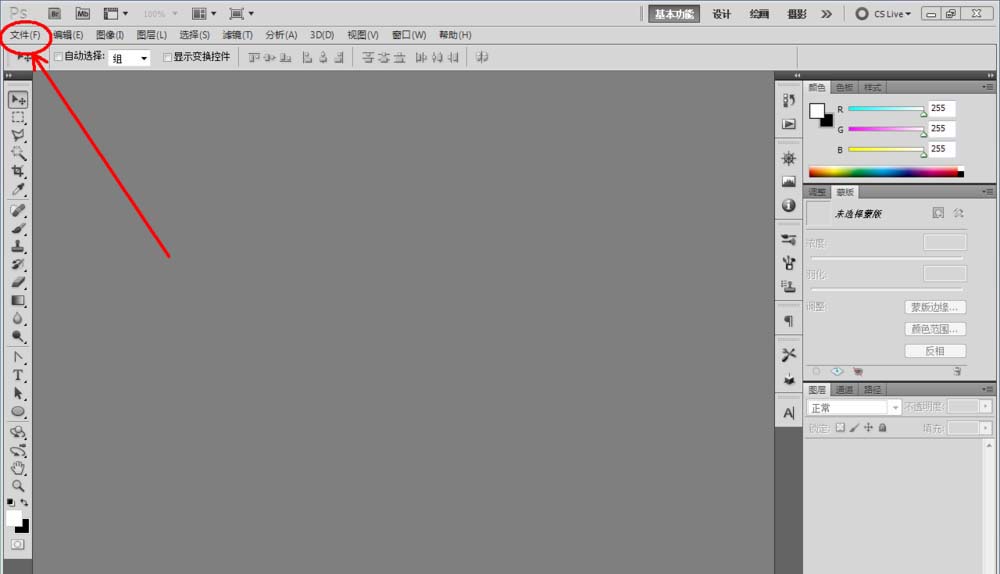This screenshot has width=1000, height=574.
Task: Open the 正常 blend mode dropdown
Action: tap(853, 408)
